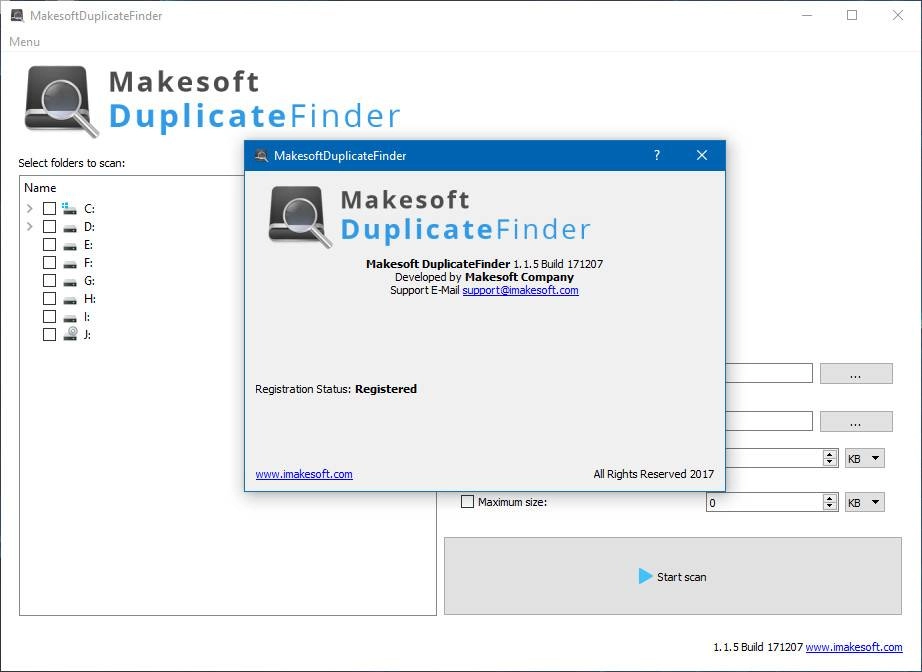Screen dimensions: 922x672
Task: Tick the C: drive checkbox
Action: [49, 208]
